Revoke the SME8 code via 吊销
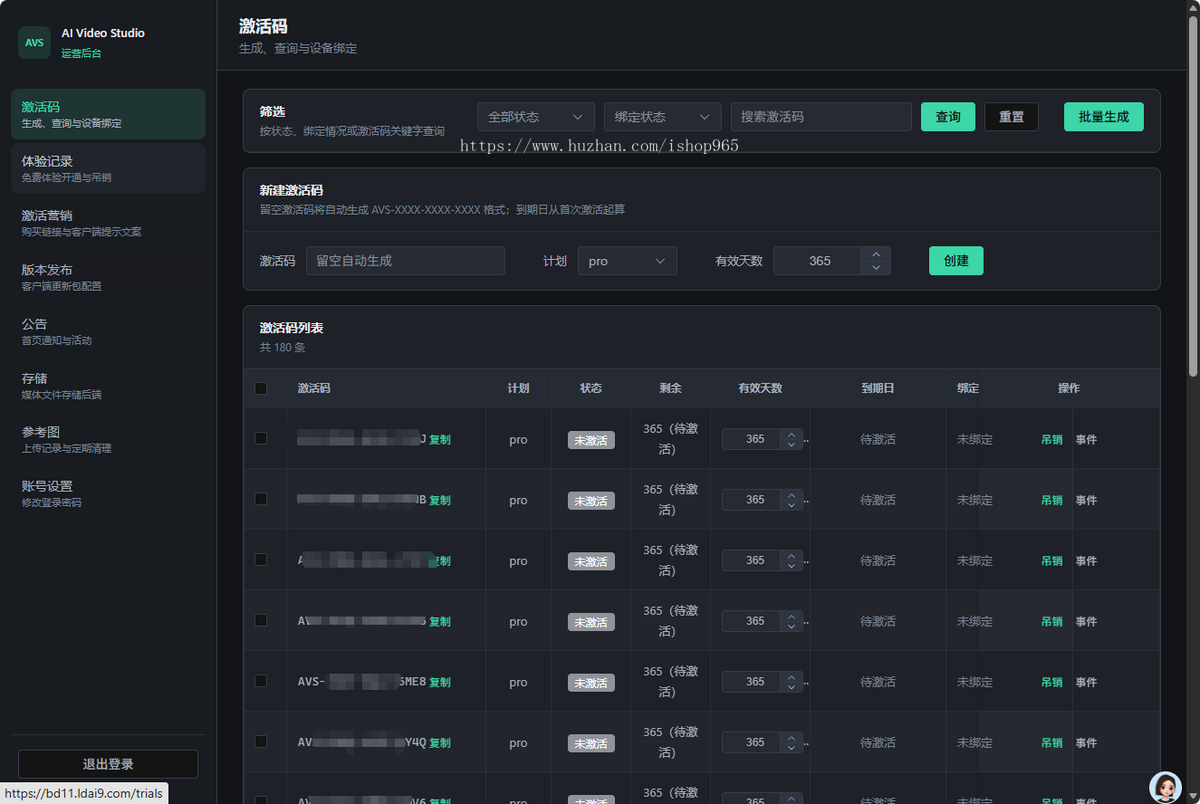This screenshot has width=1200, height=804. pyautogui.click(x=1052, y=682)
